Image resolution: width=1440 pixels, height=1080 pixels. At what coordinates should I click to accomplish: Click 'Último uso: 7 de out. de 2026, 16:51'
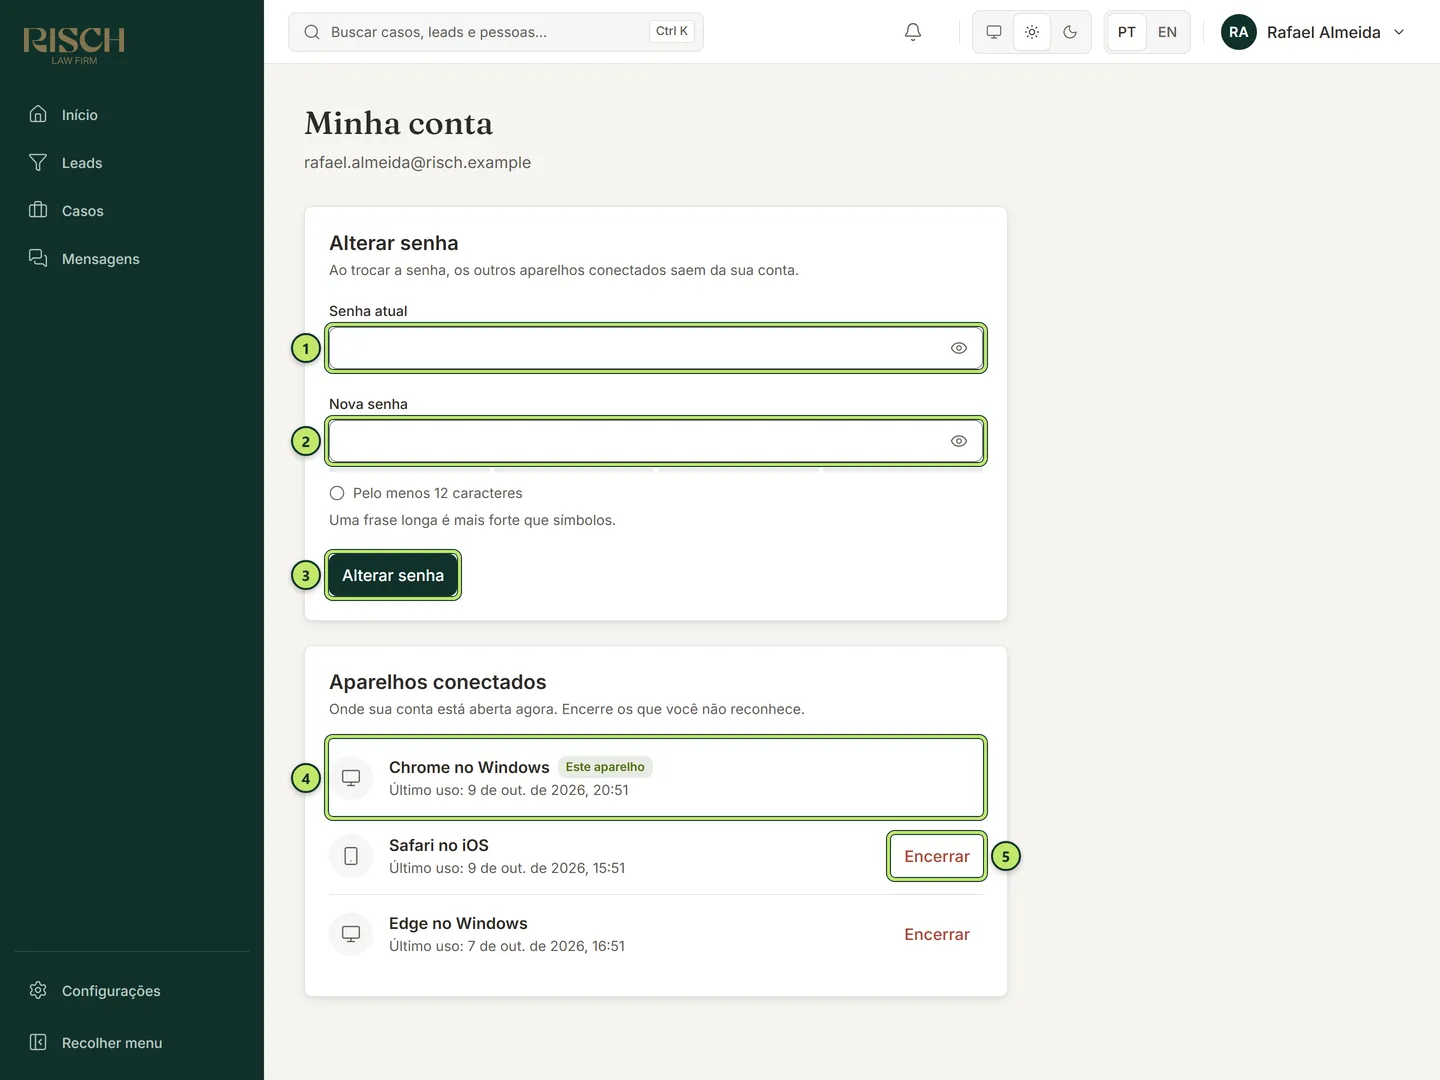(x=507, y=946)
